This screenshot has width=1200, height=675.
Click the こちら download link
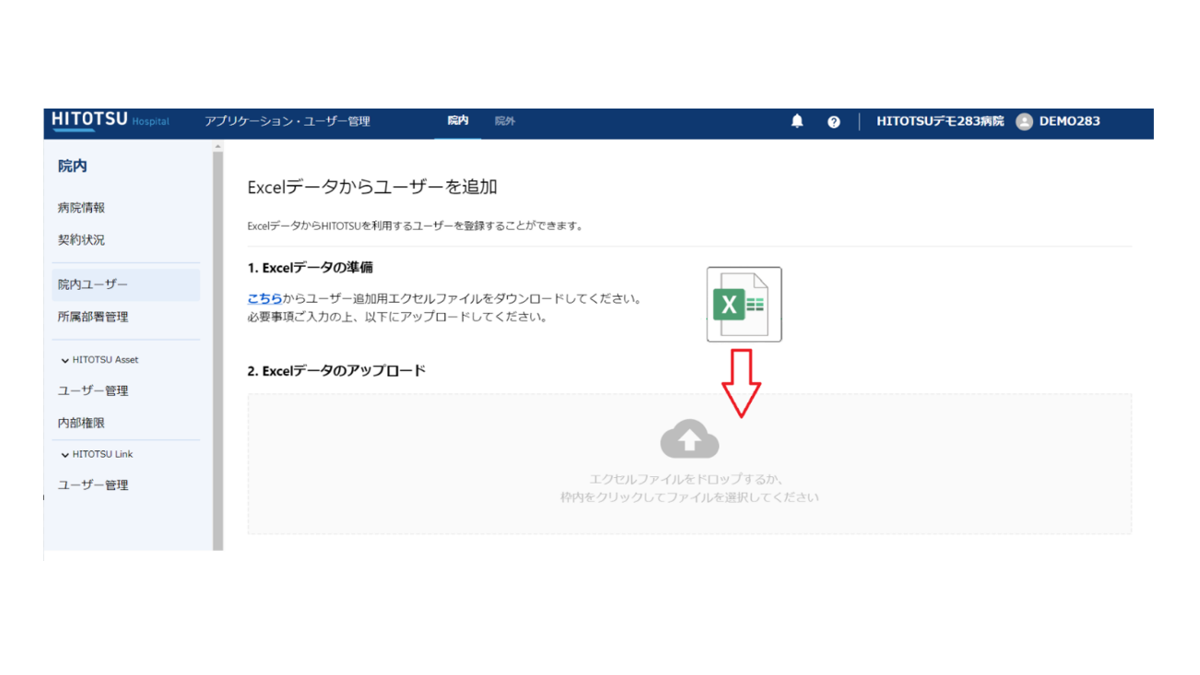(264, 299)
